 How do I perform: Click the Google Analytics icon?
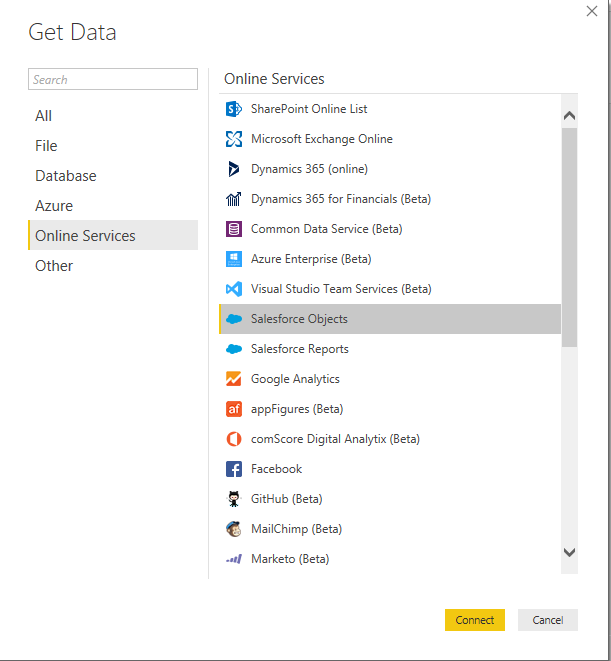[234, 379]
